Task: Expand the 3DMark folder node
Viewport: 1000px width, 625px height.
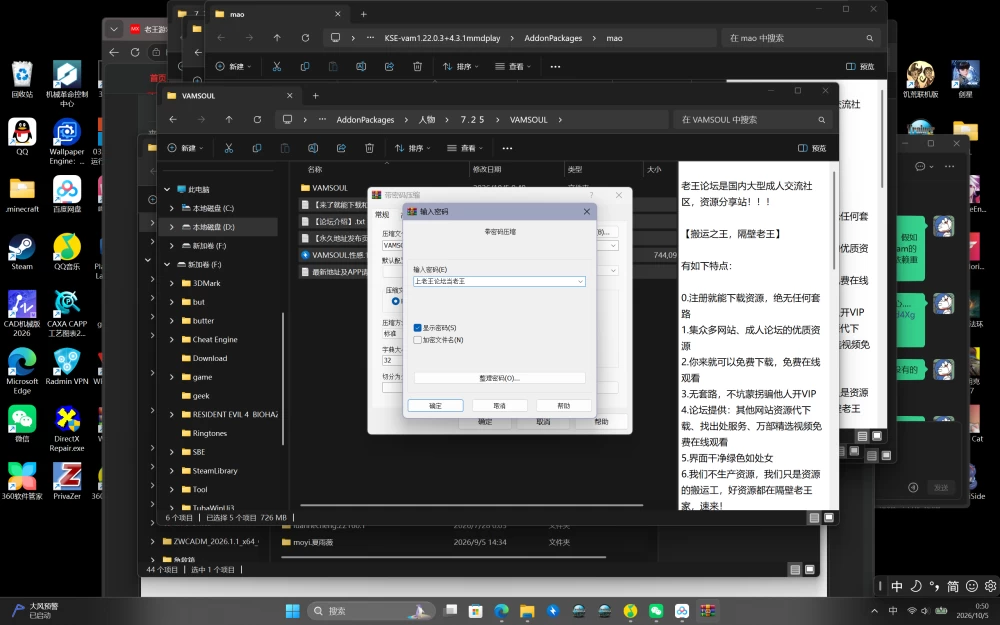Action: 172,283
